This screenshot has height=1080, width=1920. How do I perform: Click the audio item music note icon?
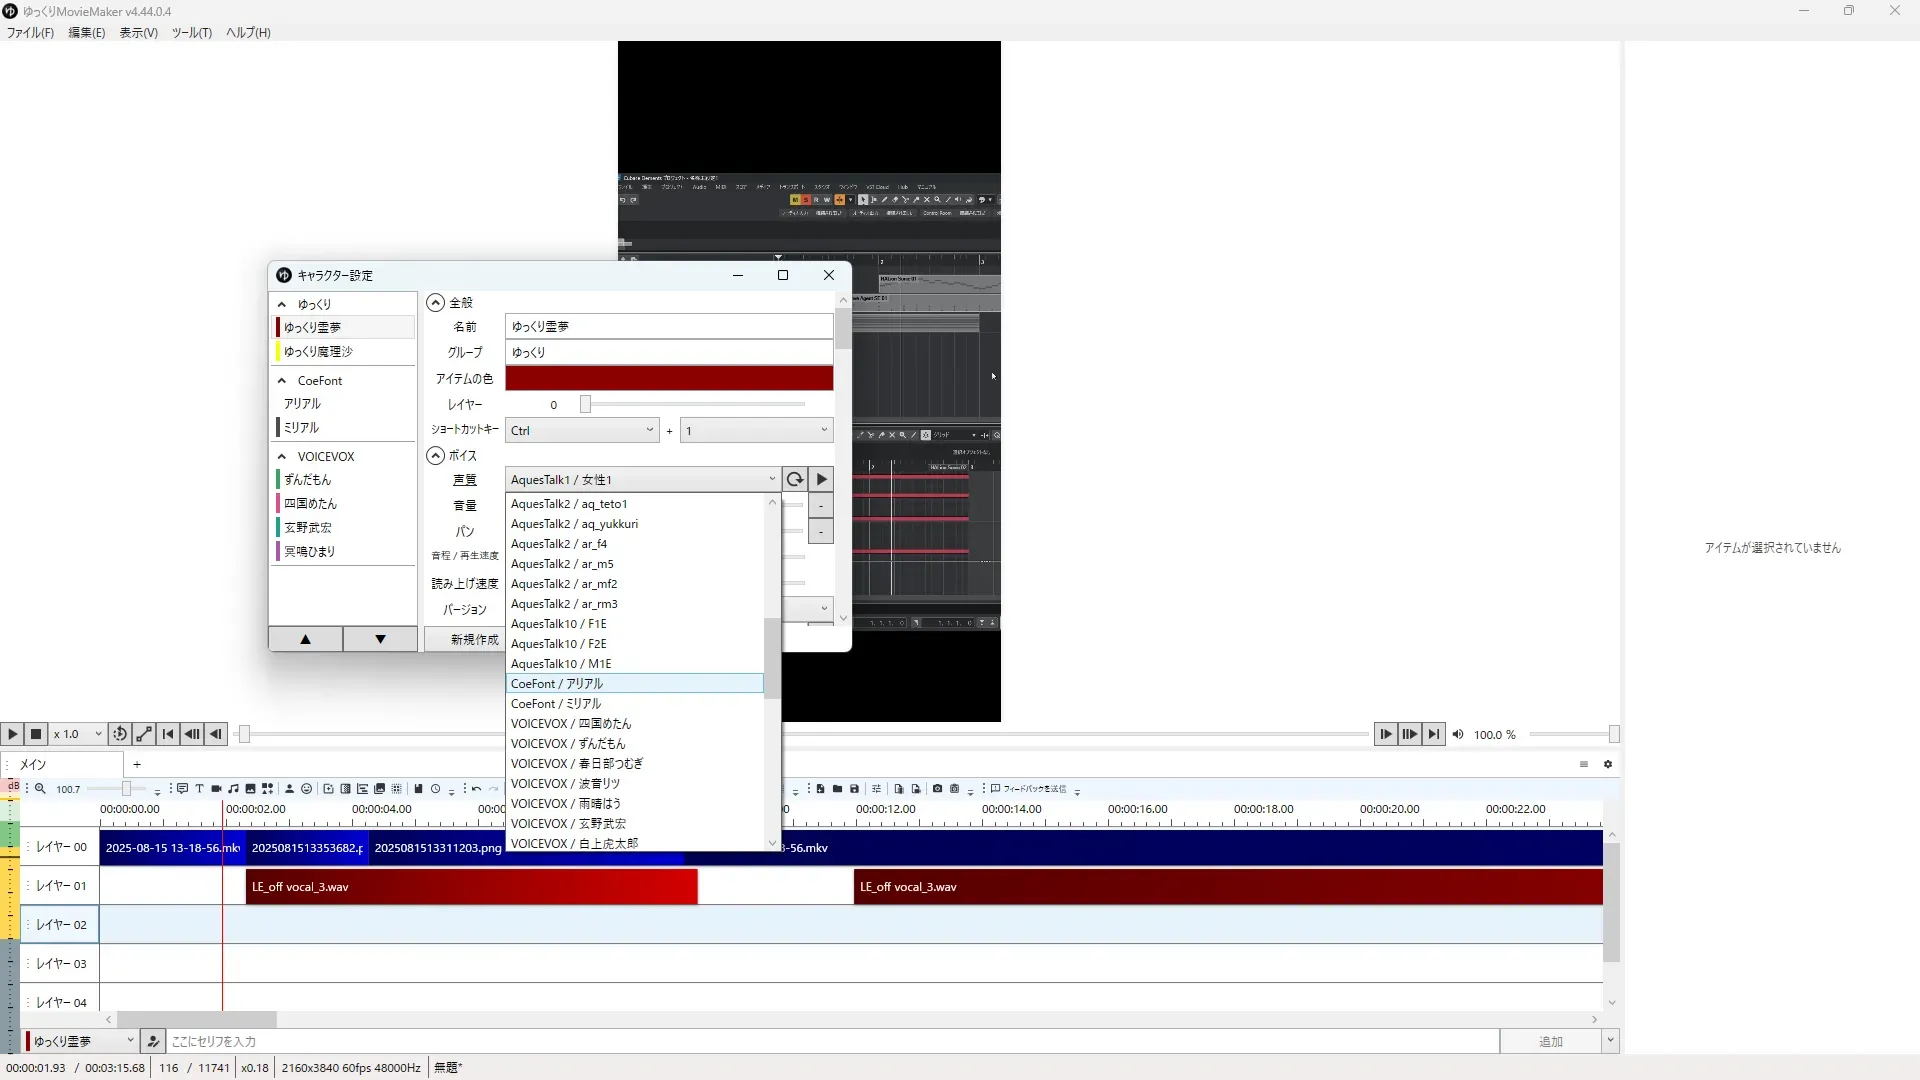point(233,789)
